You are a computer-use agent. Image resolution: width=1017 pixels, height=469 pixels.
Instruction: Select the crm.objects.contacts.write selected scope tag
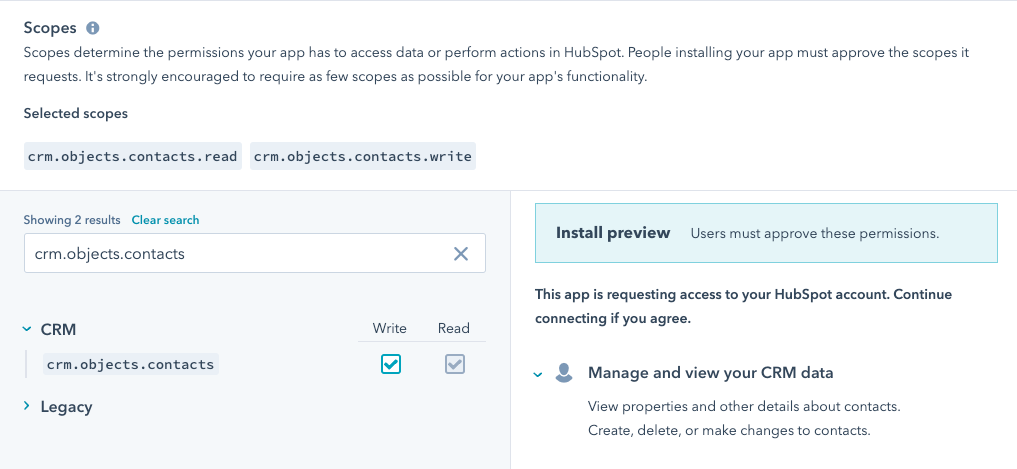362,156
